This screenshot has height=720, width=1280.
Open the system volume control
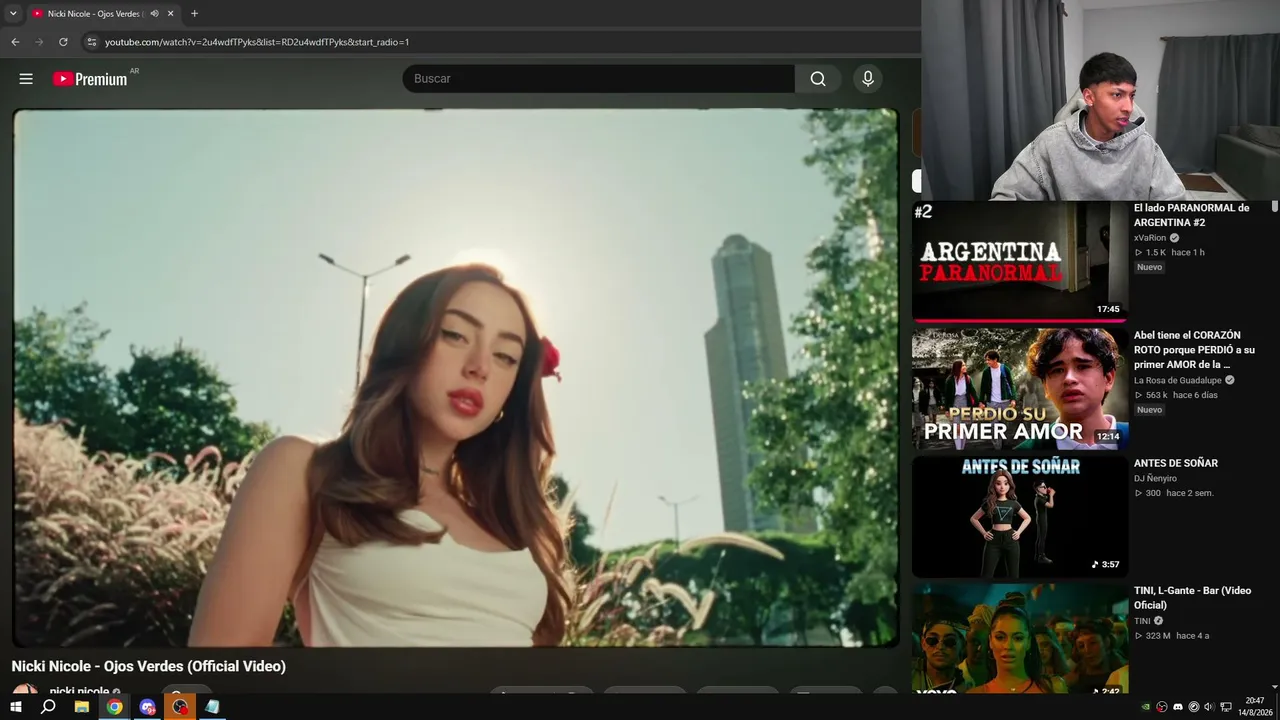(x=1209, y=707)
